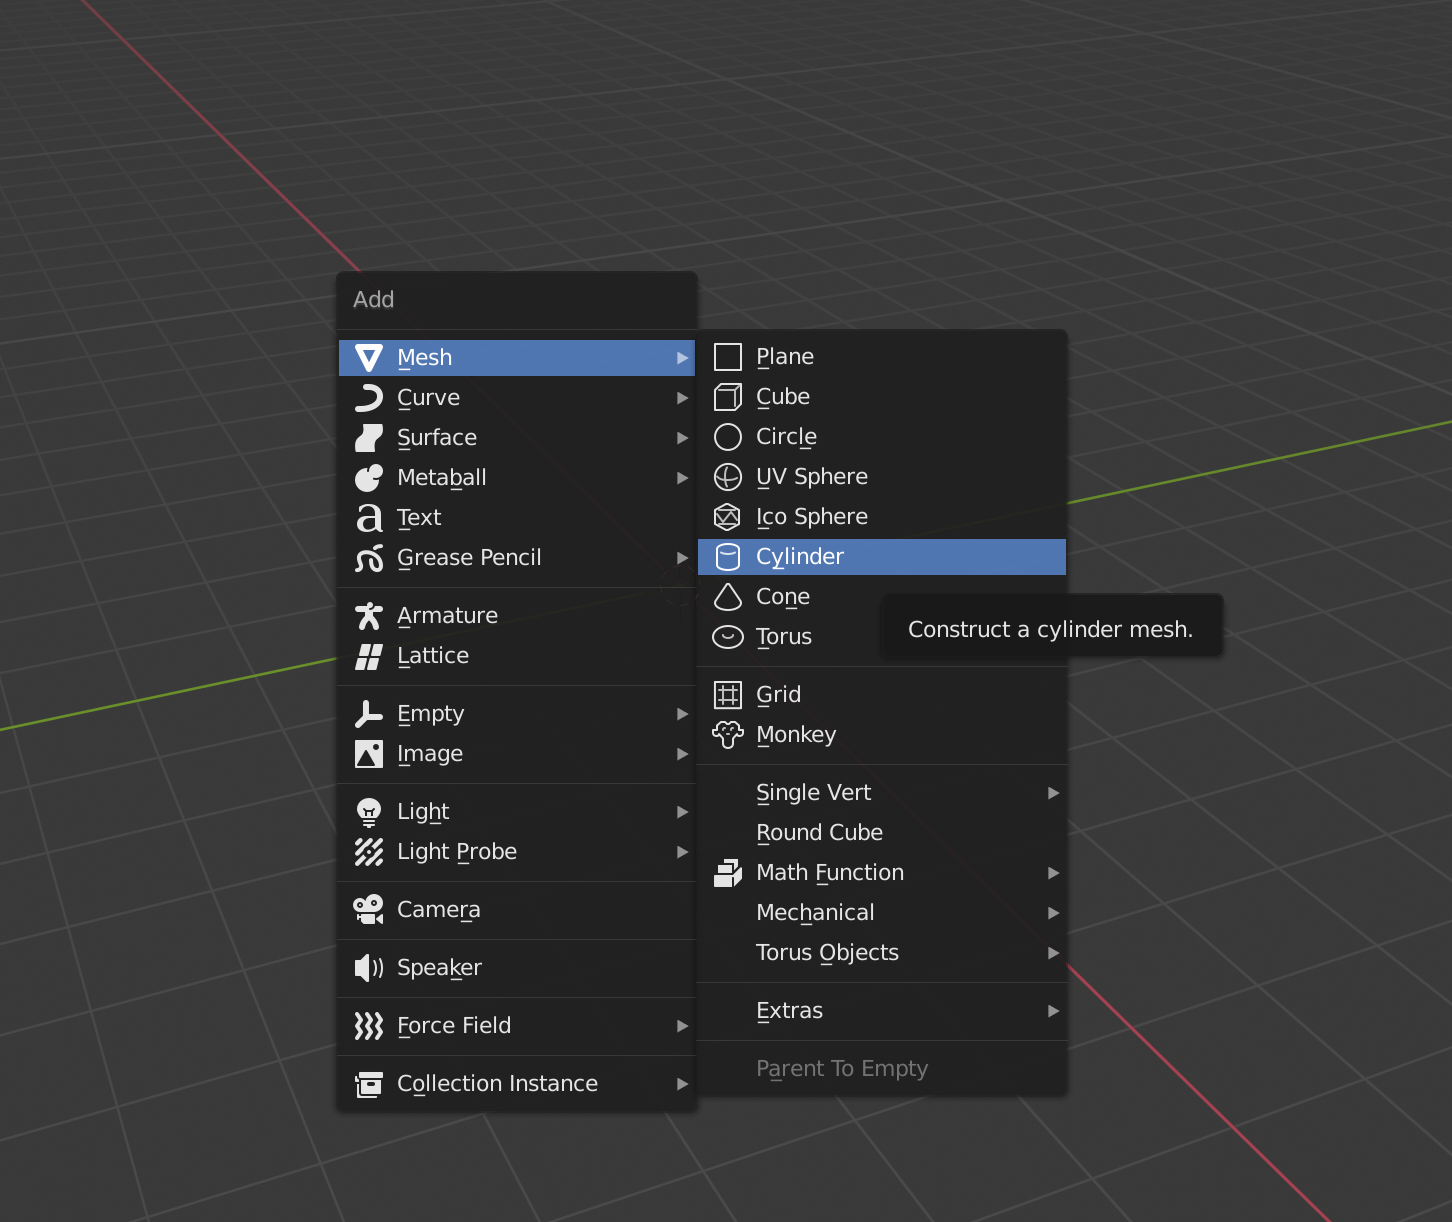Open the Light Probe entry
This screenshot has height=1222, width=1452.
click(x=517, y=852)
